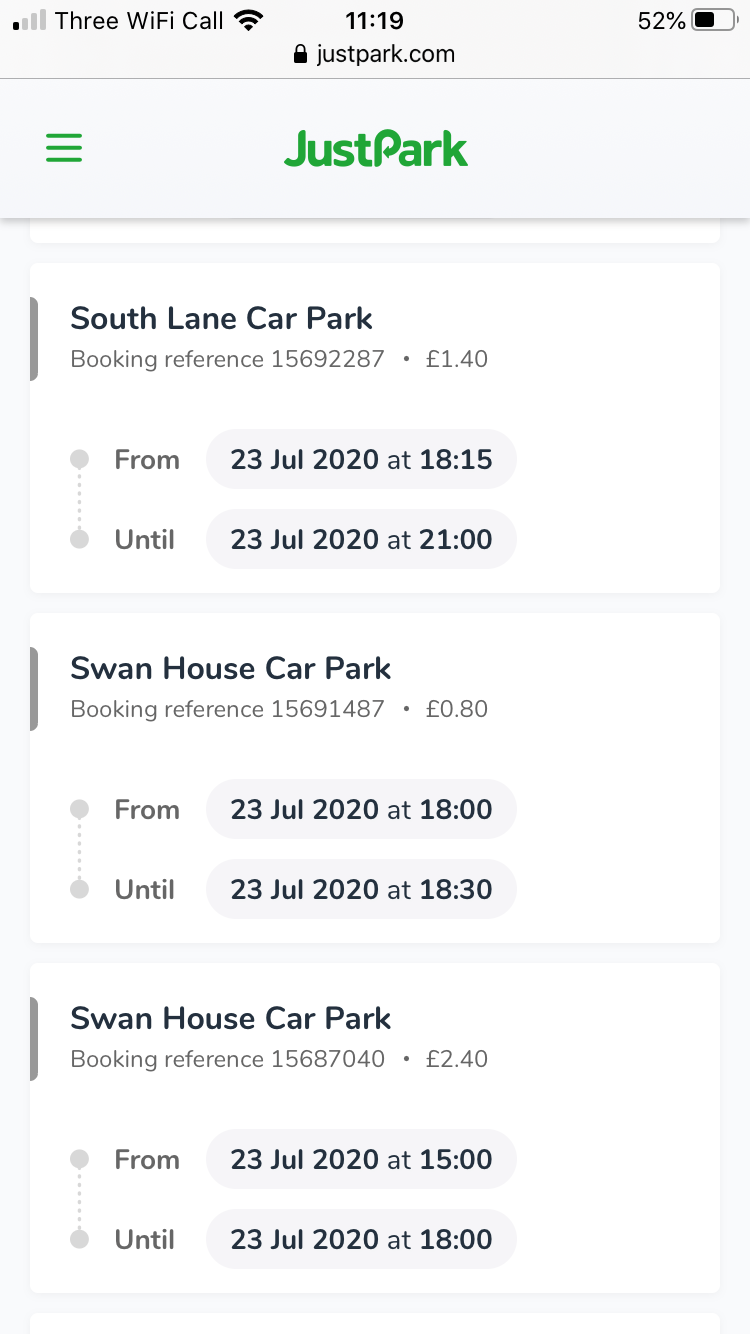Open Swan House booking costing £2.40
The image size is (750, 1334).
(230, 1019)
